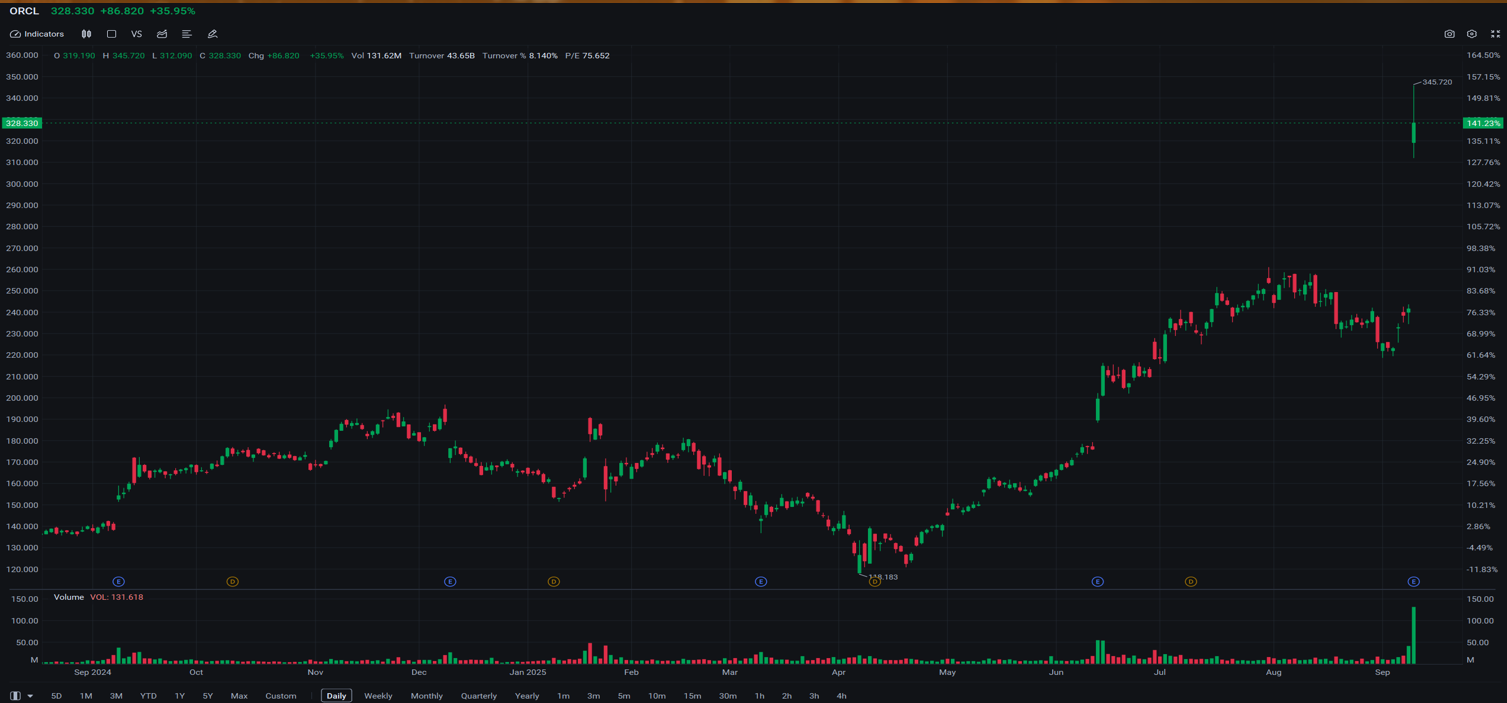This screenshot has height=703, width=1507.
Task: Click the 118.183 low price label on chart
Action: (883, 577)
